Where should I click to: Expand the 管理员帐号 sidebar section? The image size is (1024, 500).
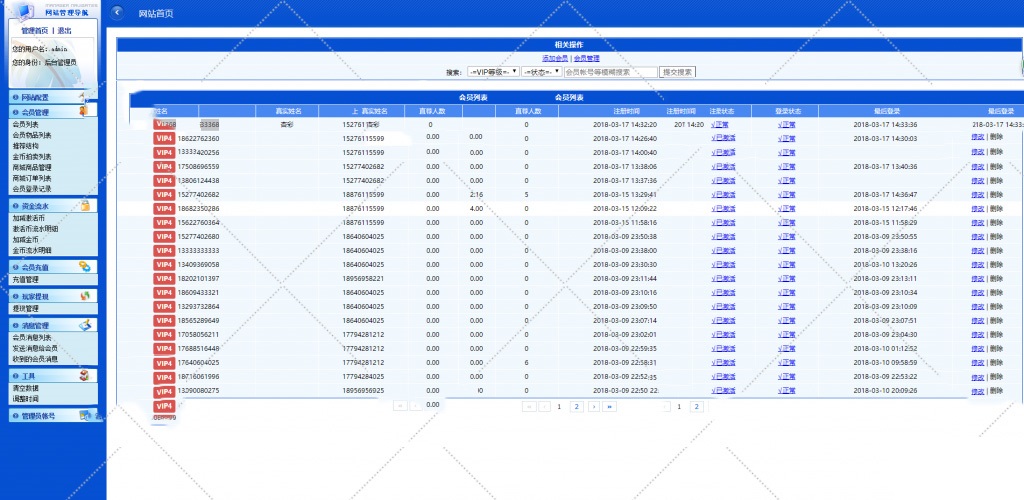[40, 415]
